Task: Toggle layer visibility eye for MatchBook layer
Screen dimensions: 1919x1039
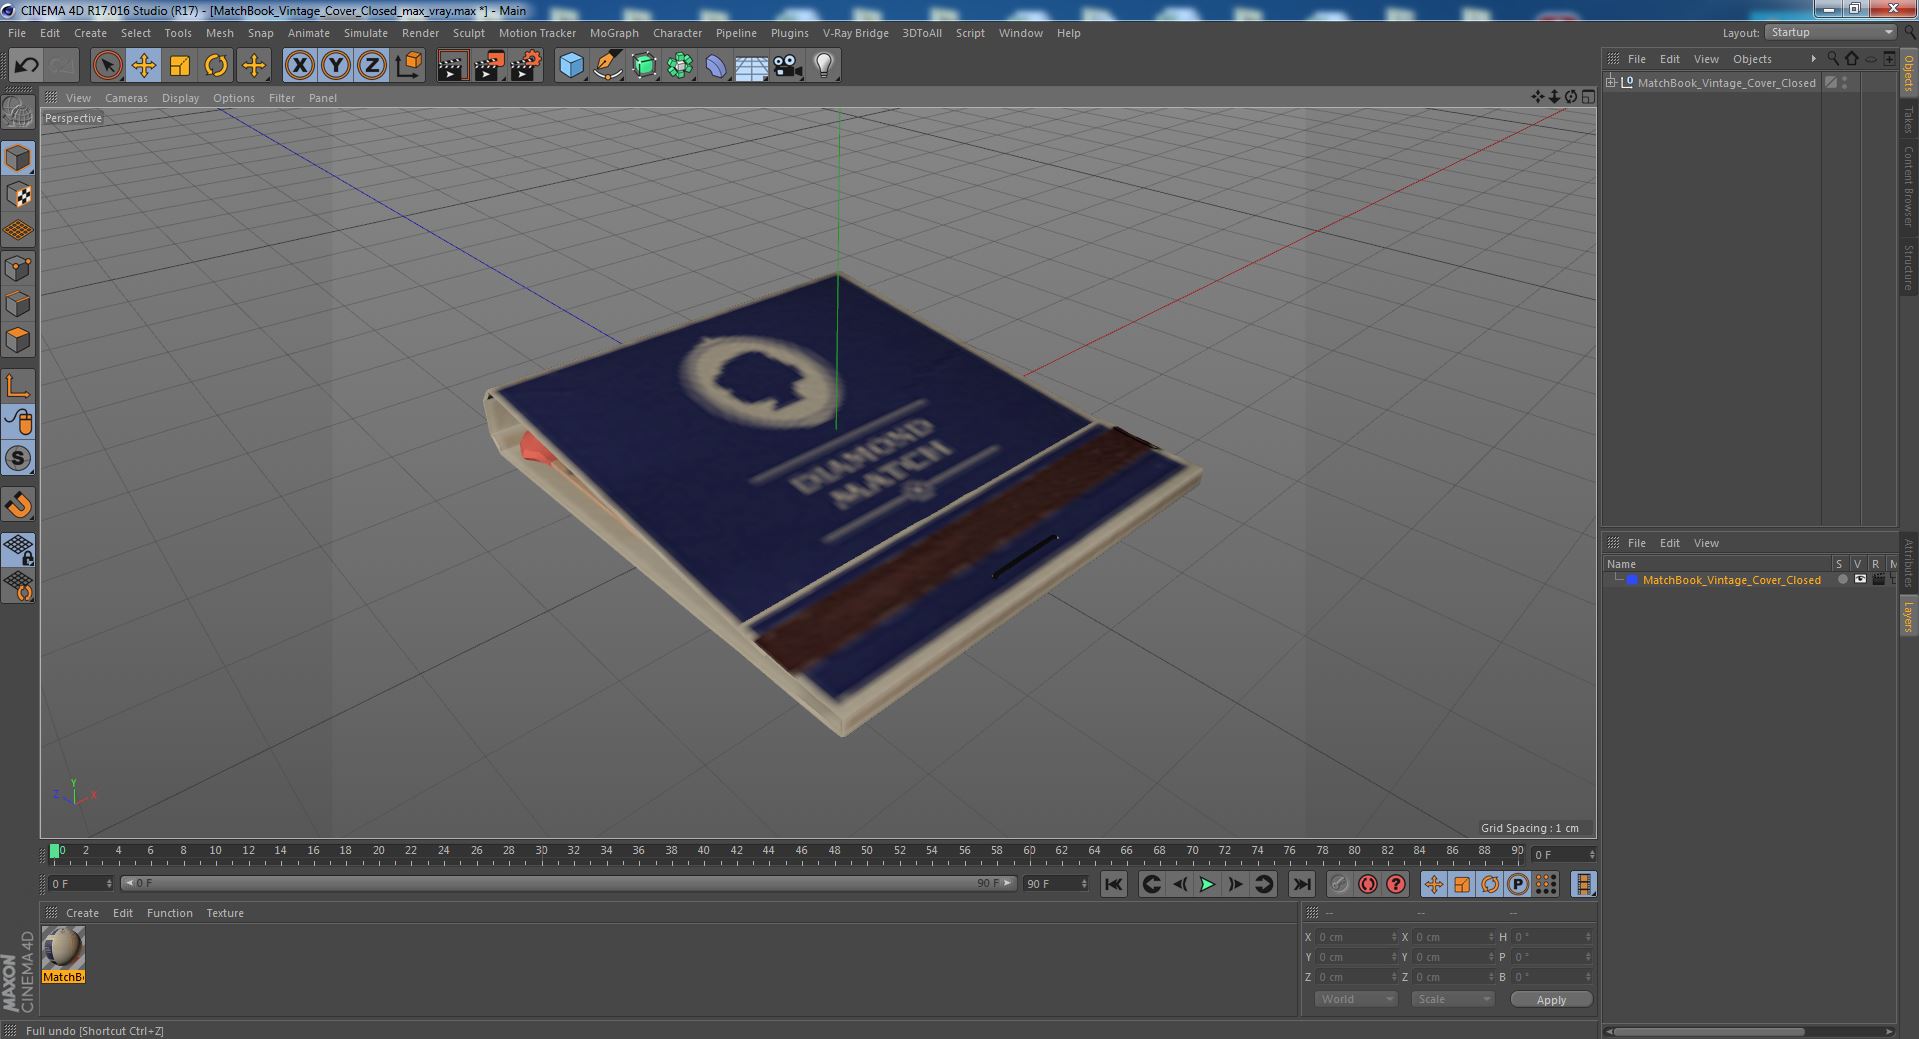Action: click(x=1860, y=580)
